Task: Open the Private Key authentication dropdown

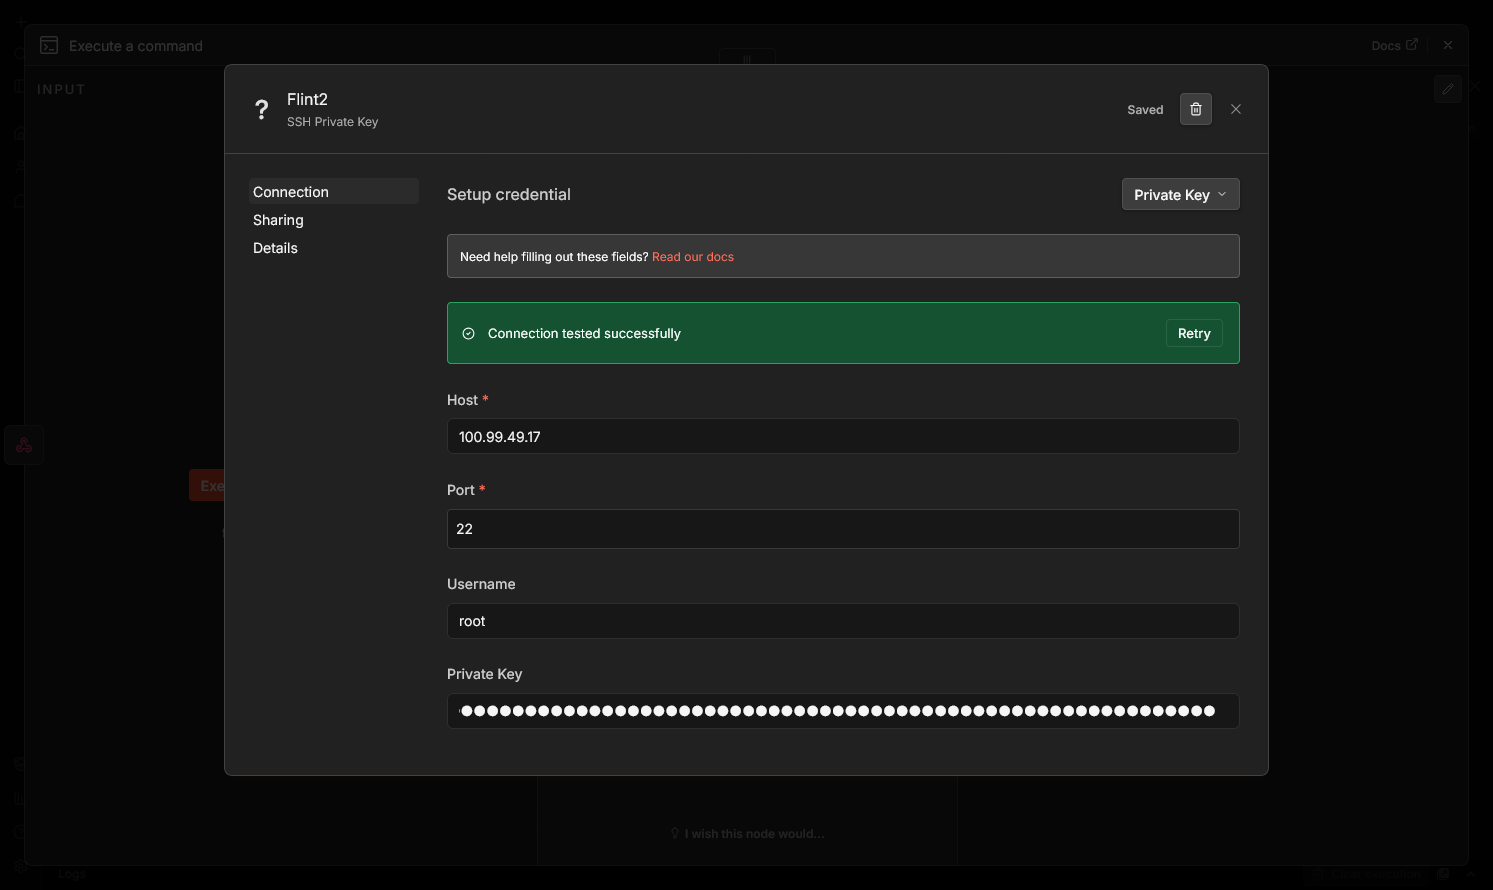Action: [x=1180, y=194]
